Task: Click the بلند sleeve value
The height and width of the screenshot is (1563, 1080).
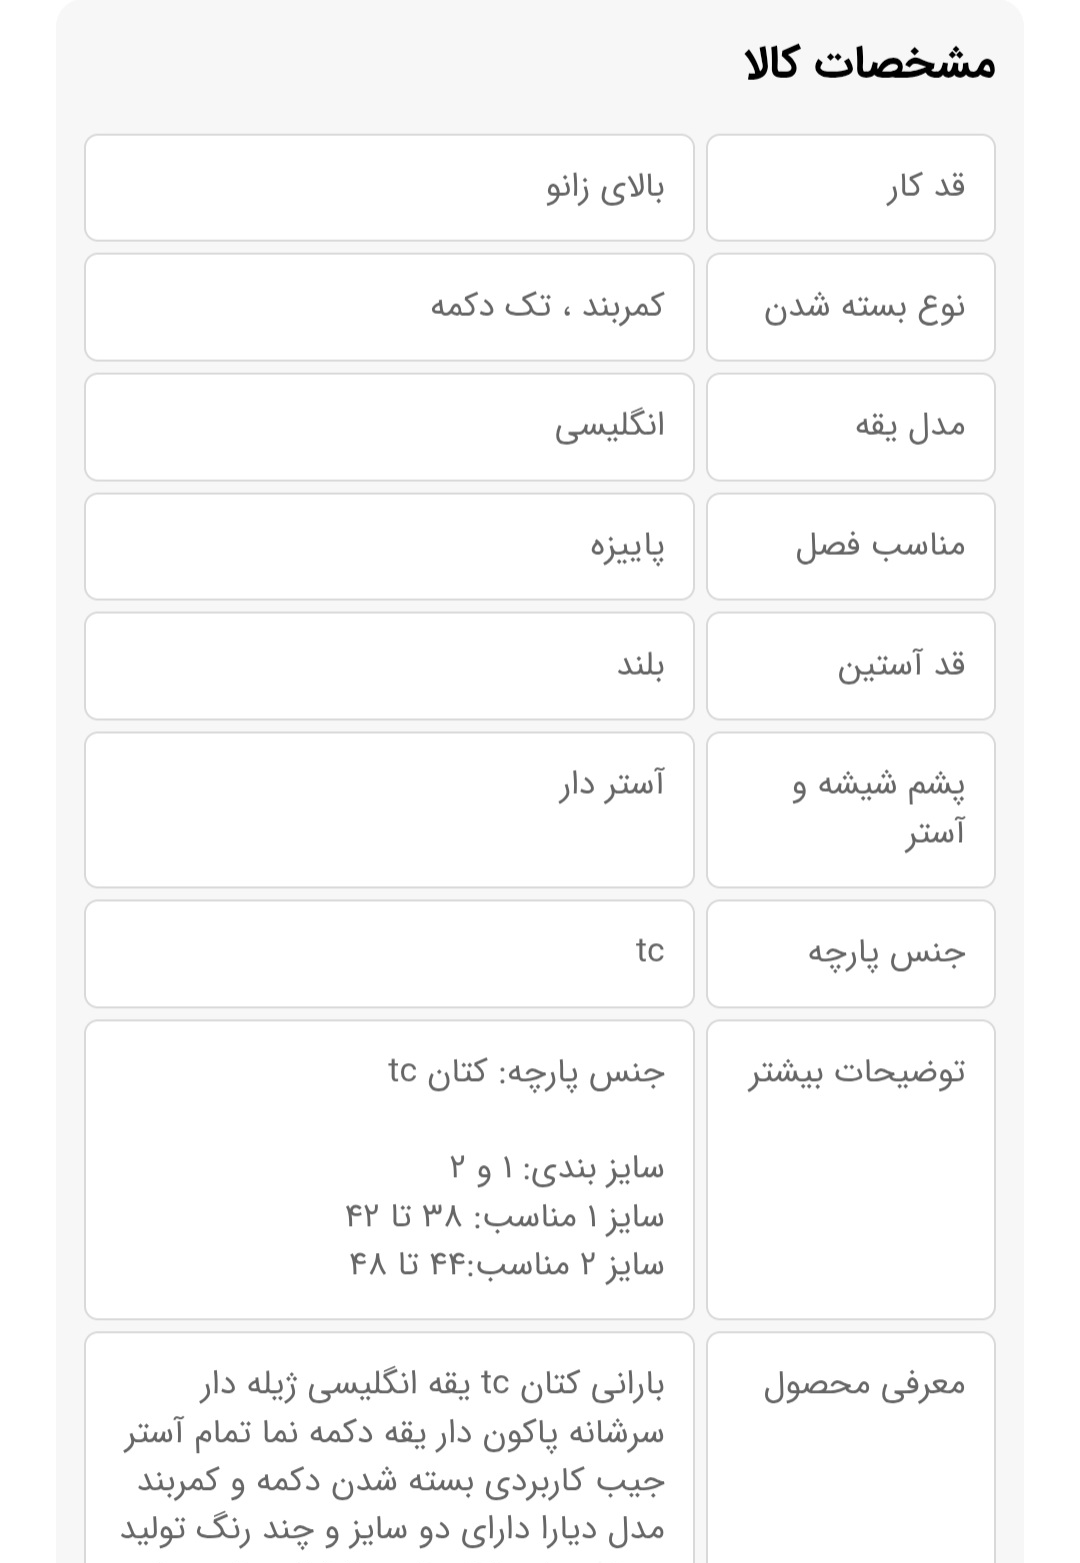Action: pos(640,666)
